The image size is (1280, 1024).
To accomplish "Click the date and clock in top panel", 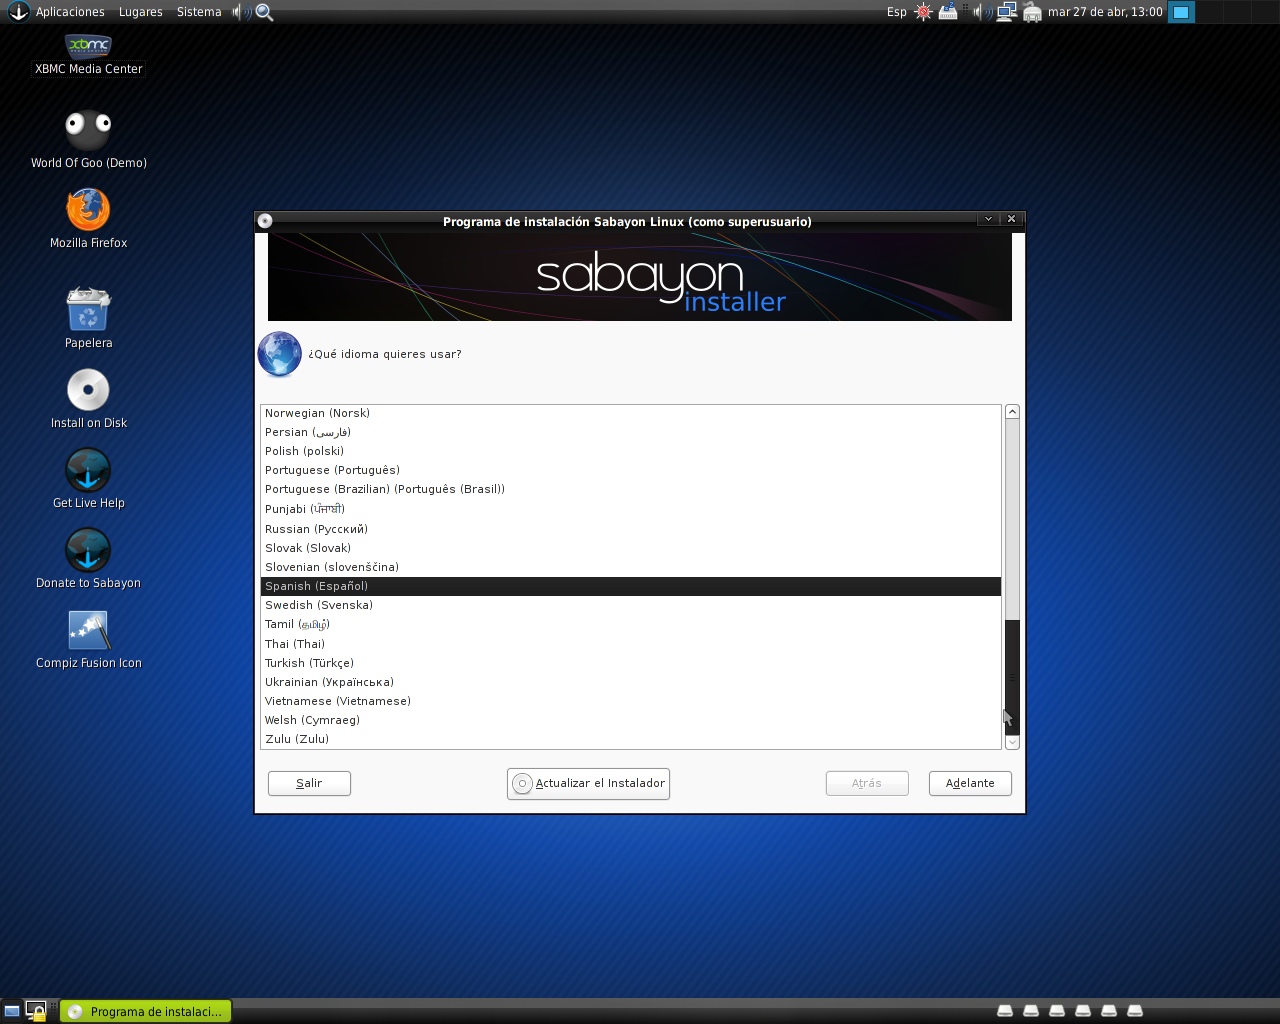I will tap(1105, 12).
